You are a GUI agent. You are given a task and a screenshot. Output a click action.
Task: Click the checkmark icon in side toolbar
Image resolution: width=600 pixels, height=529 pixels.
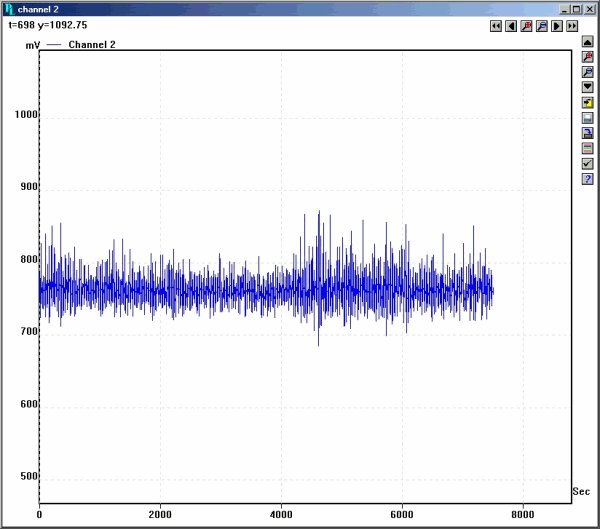[588, 163]
